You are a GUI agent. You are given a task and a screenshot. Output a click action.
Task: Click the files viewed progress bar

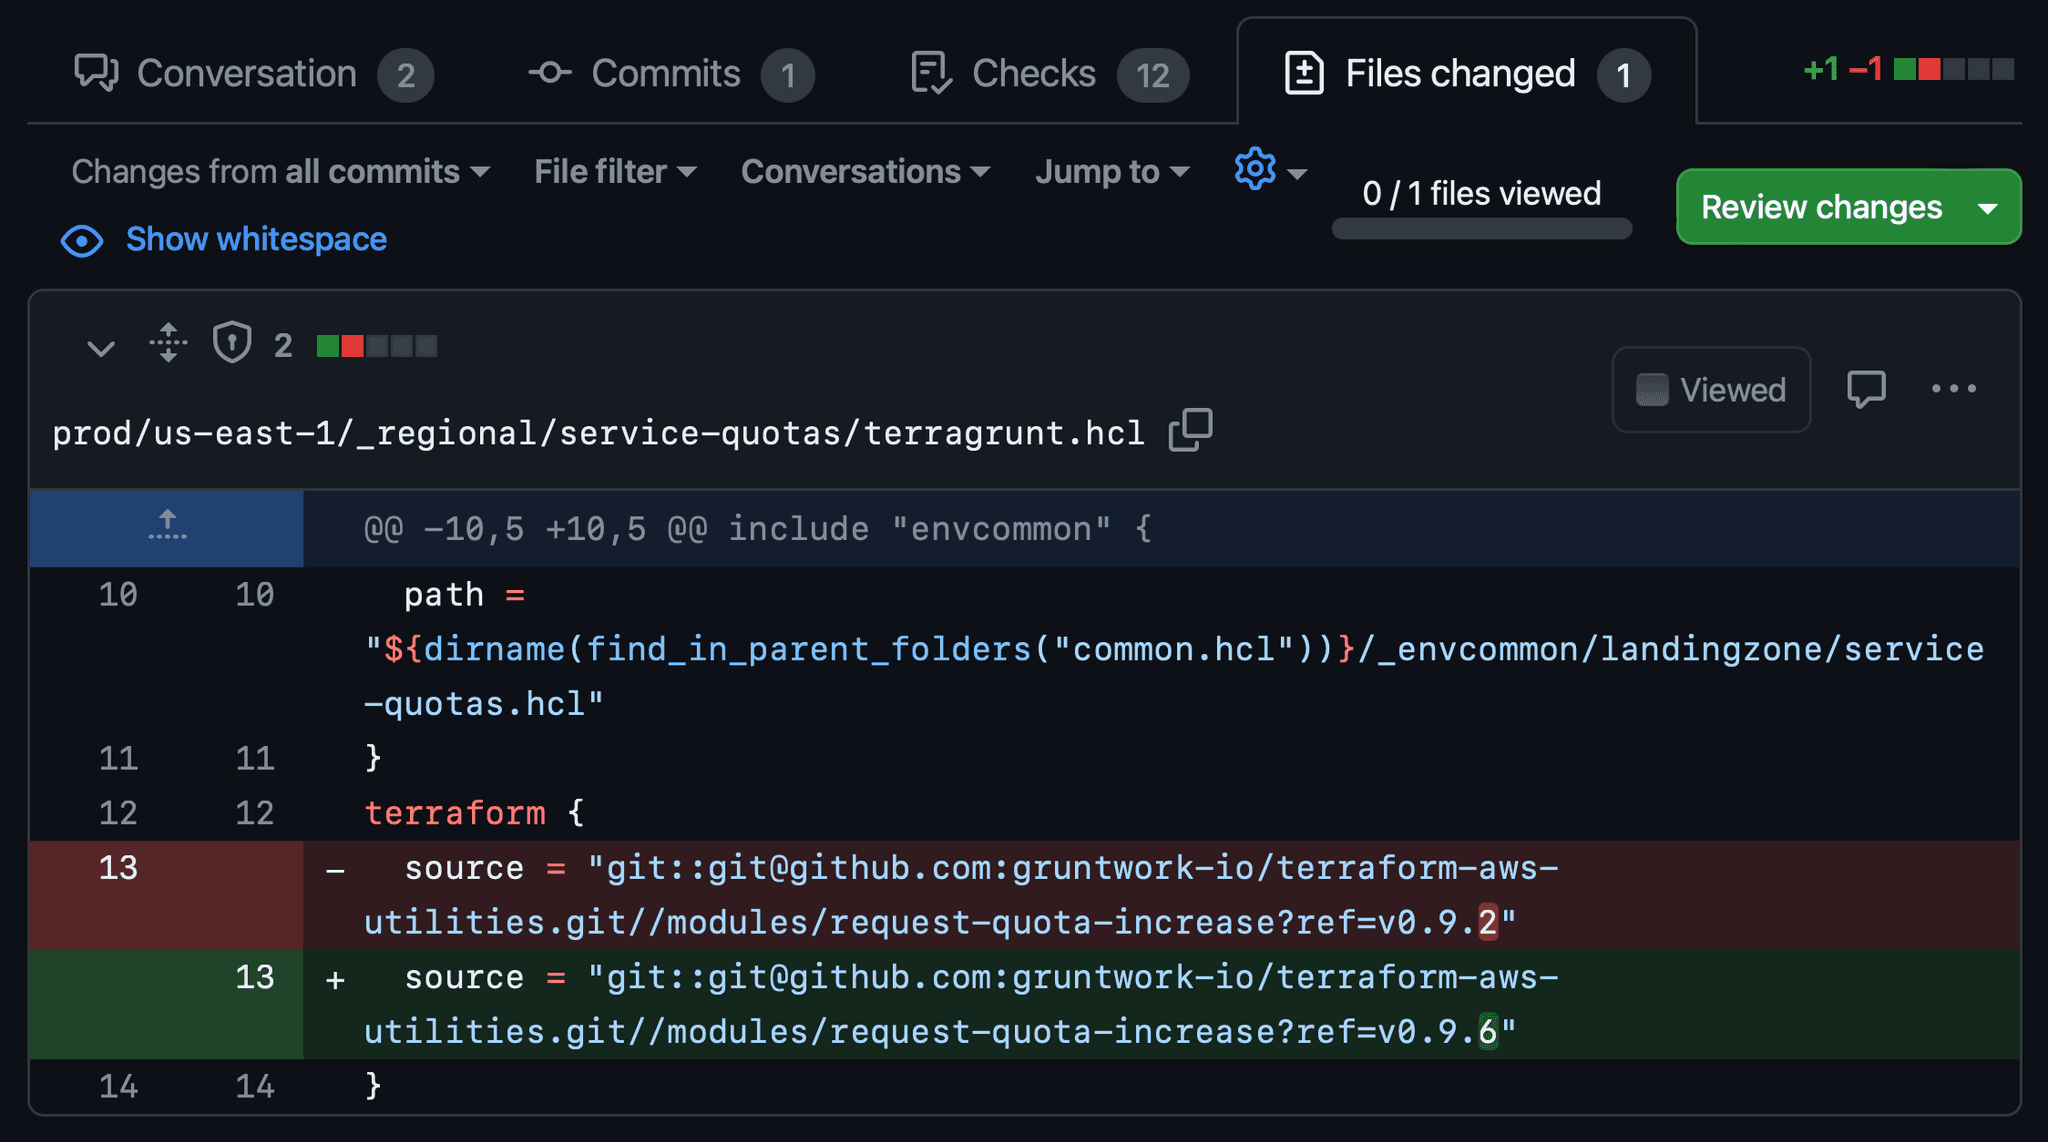pos(1481,229)
